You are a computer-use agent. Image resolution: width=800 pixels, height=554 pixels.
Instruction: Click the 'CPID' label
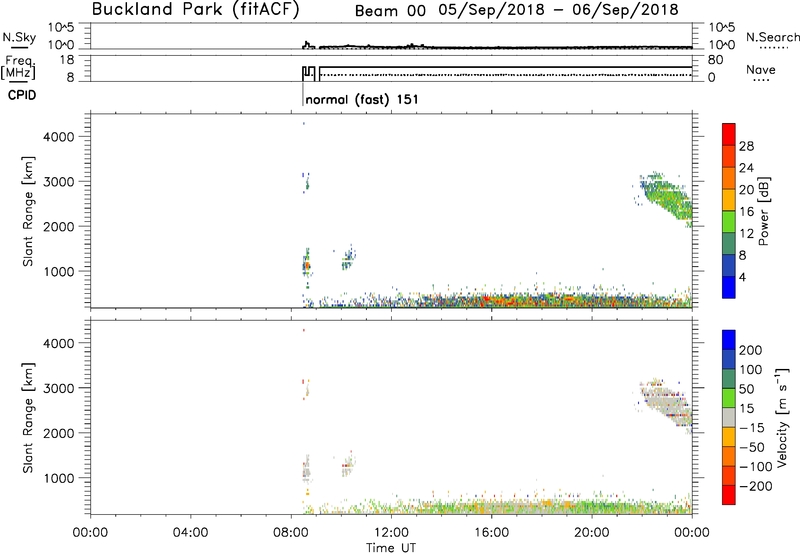tap(22, 95)
